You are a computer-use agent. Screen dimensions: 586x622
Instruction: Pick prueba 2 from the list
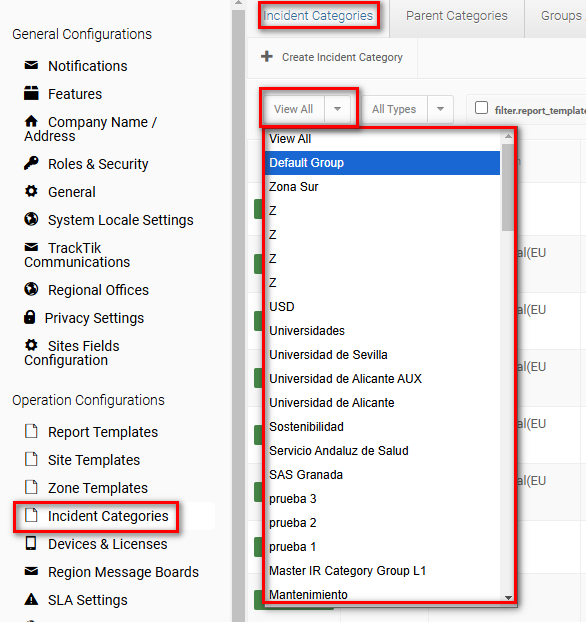383,523
